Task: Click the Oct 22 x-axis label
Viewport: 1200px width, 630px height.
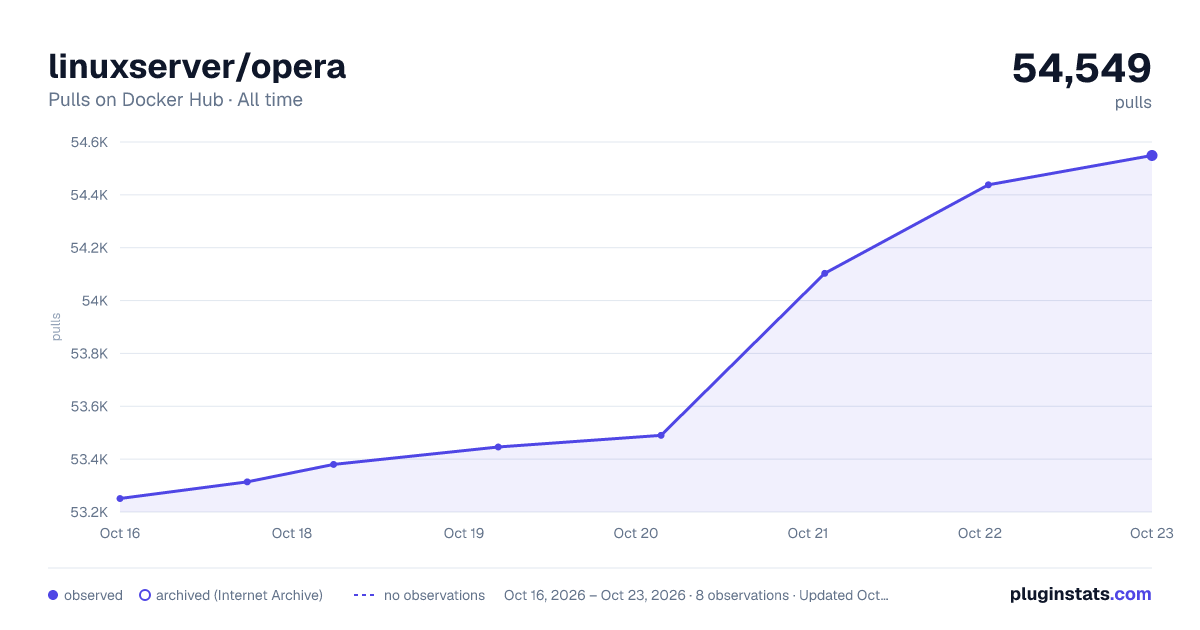Action: coord(980,533)
